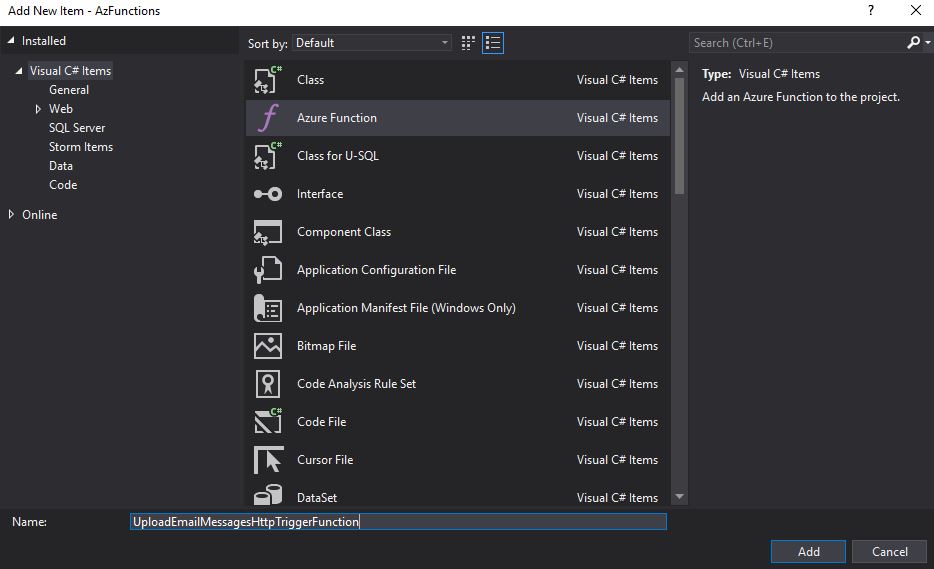Expand the Web tree node
This screenshot has height=569, width=934.
tap(38, 109)
